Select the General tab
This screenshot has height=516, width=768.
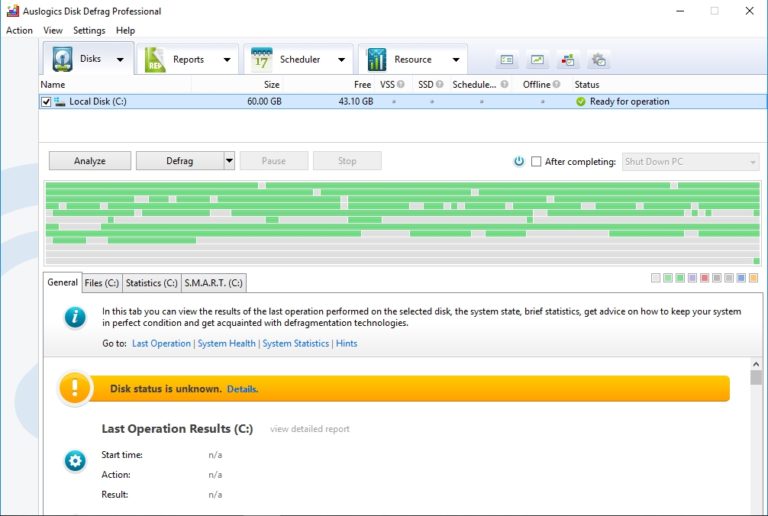pyautogui.click(x=63, y=282)
